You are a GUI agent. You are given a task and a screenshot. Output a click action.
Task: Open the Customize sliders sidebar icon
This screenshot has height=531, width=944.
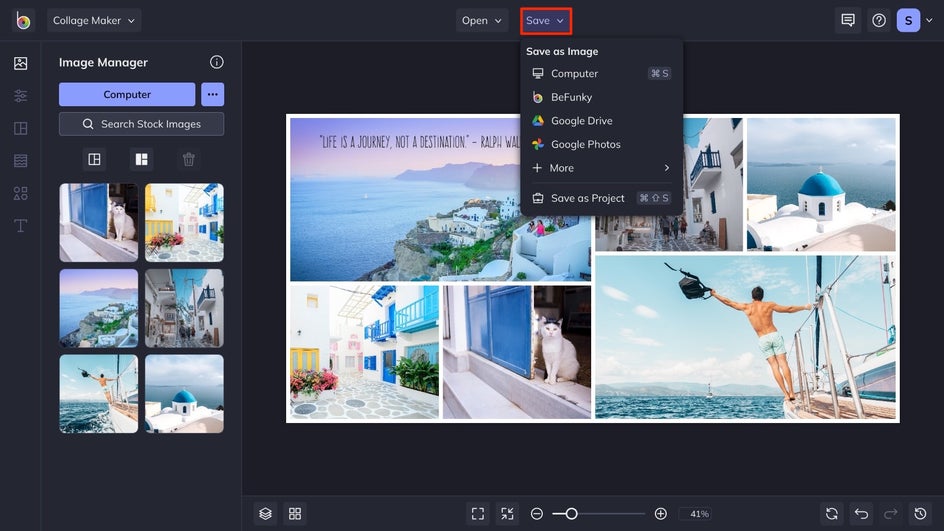(x=20, y=96)
